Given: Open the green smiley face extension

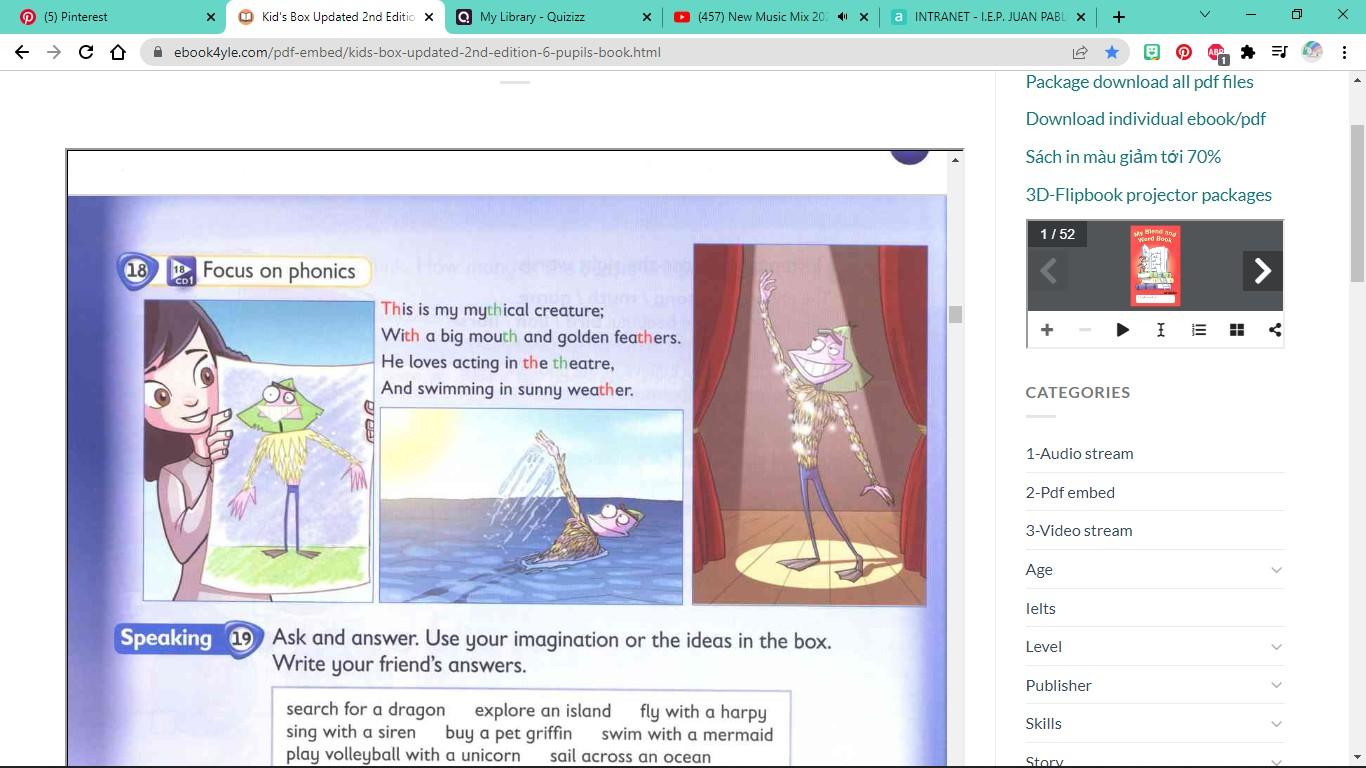Looking at the screenshot, I should [x=1152, y=52].
